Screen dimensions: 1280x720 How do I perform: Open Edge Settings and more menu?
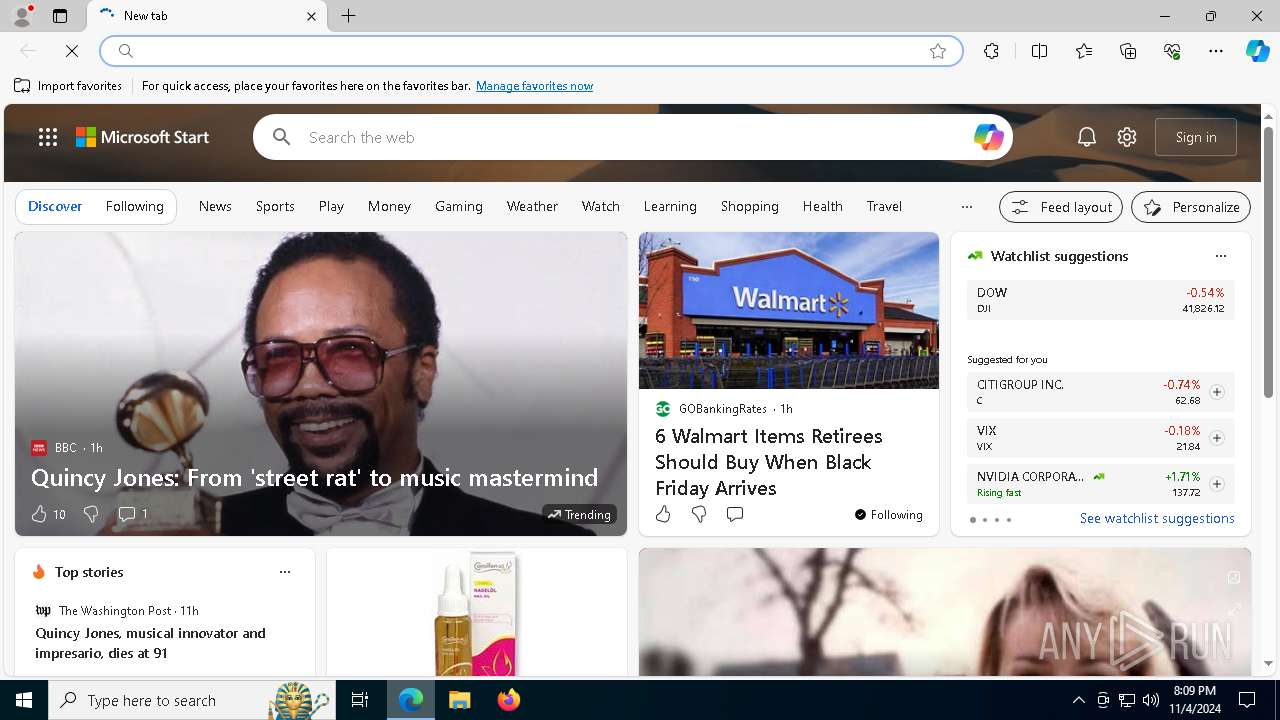point(1216,51)
